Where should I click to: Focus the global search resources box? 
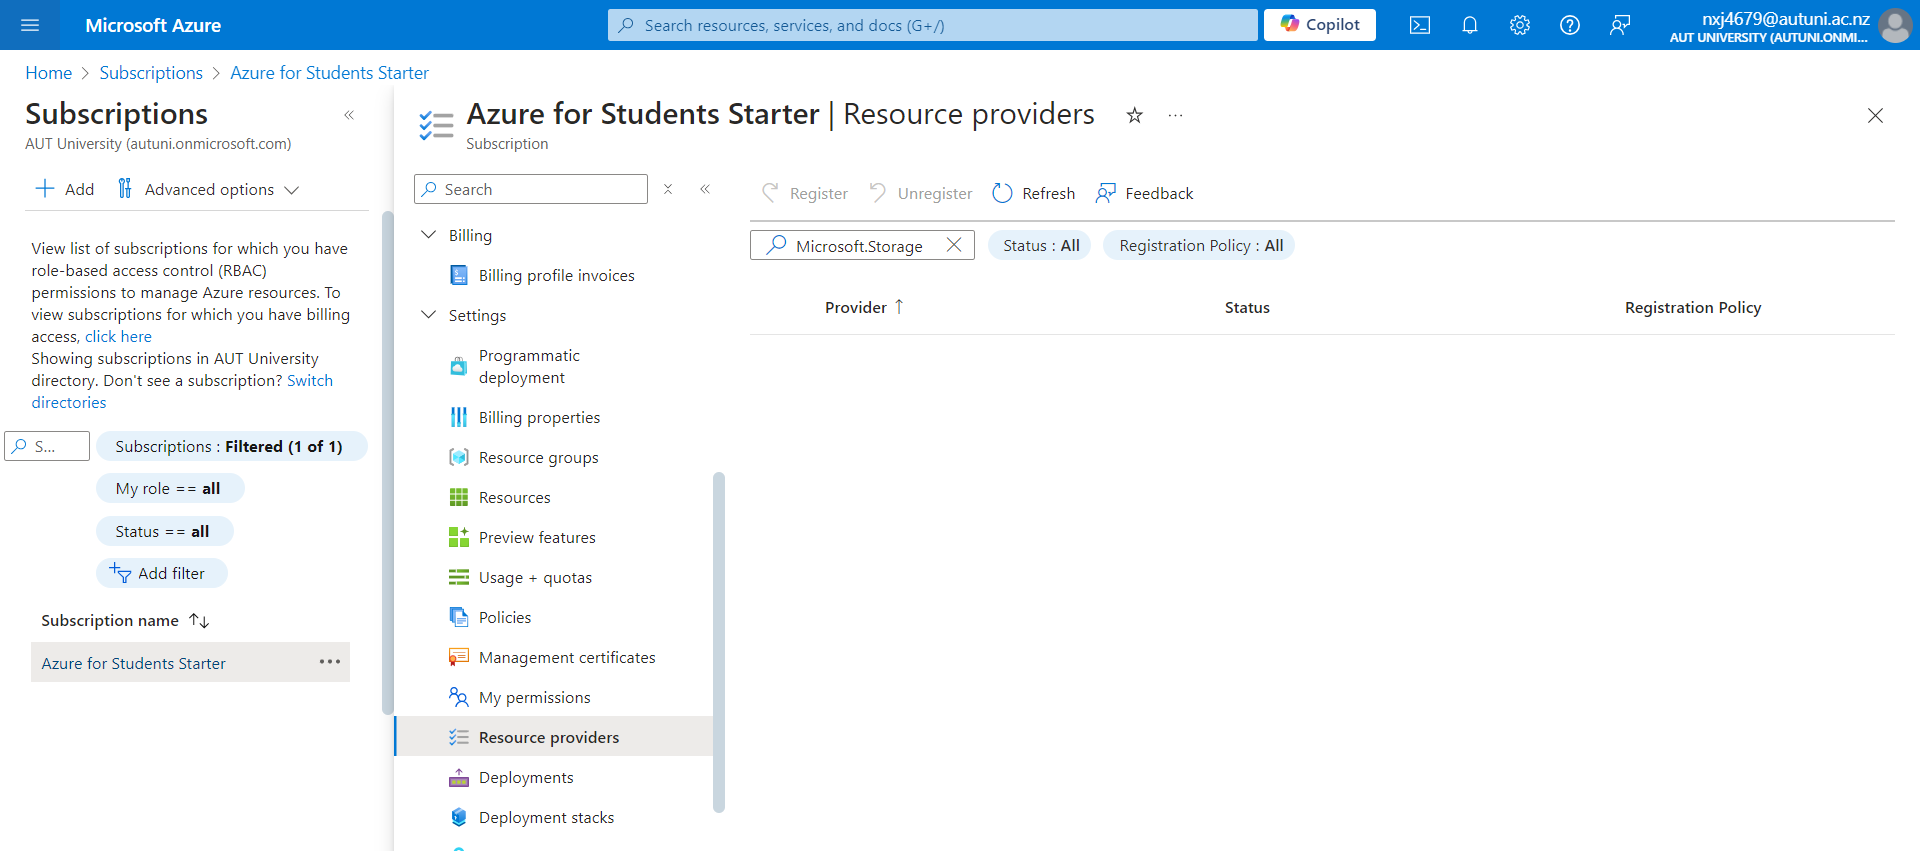point(932,25)
